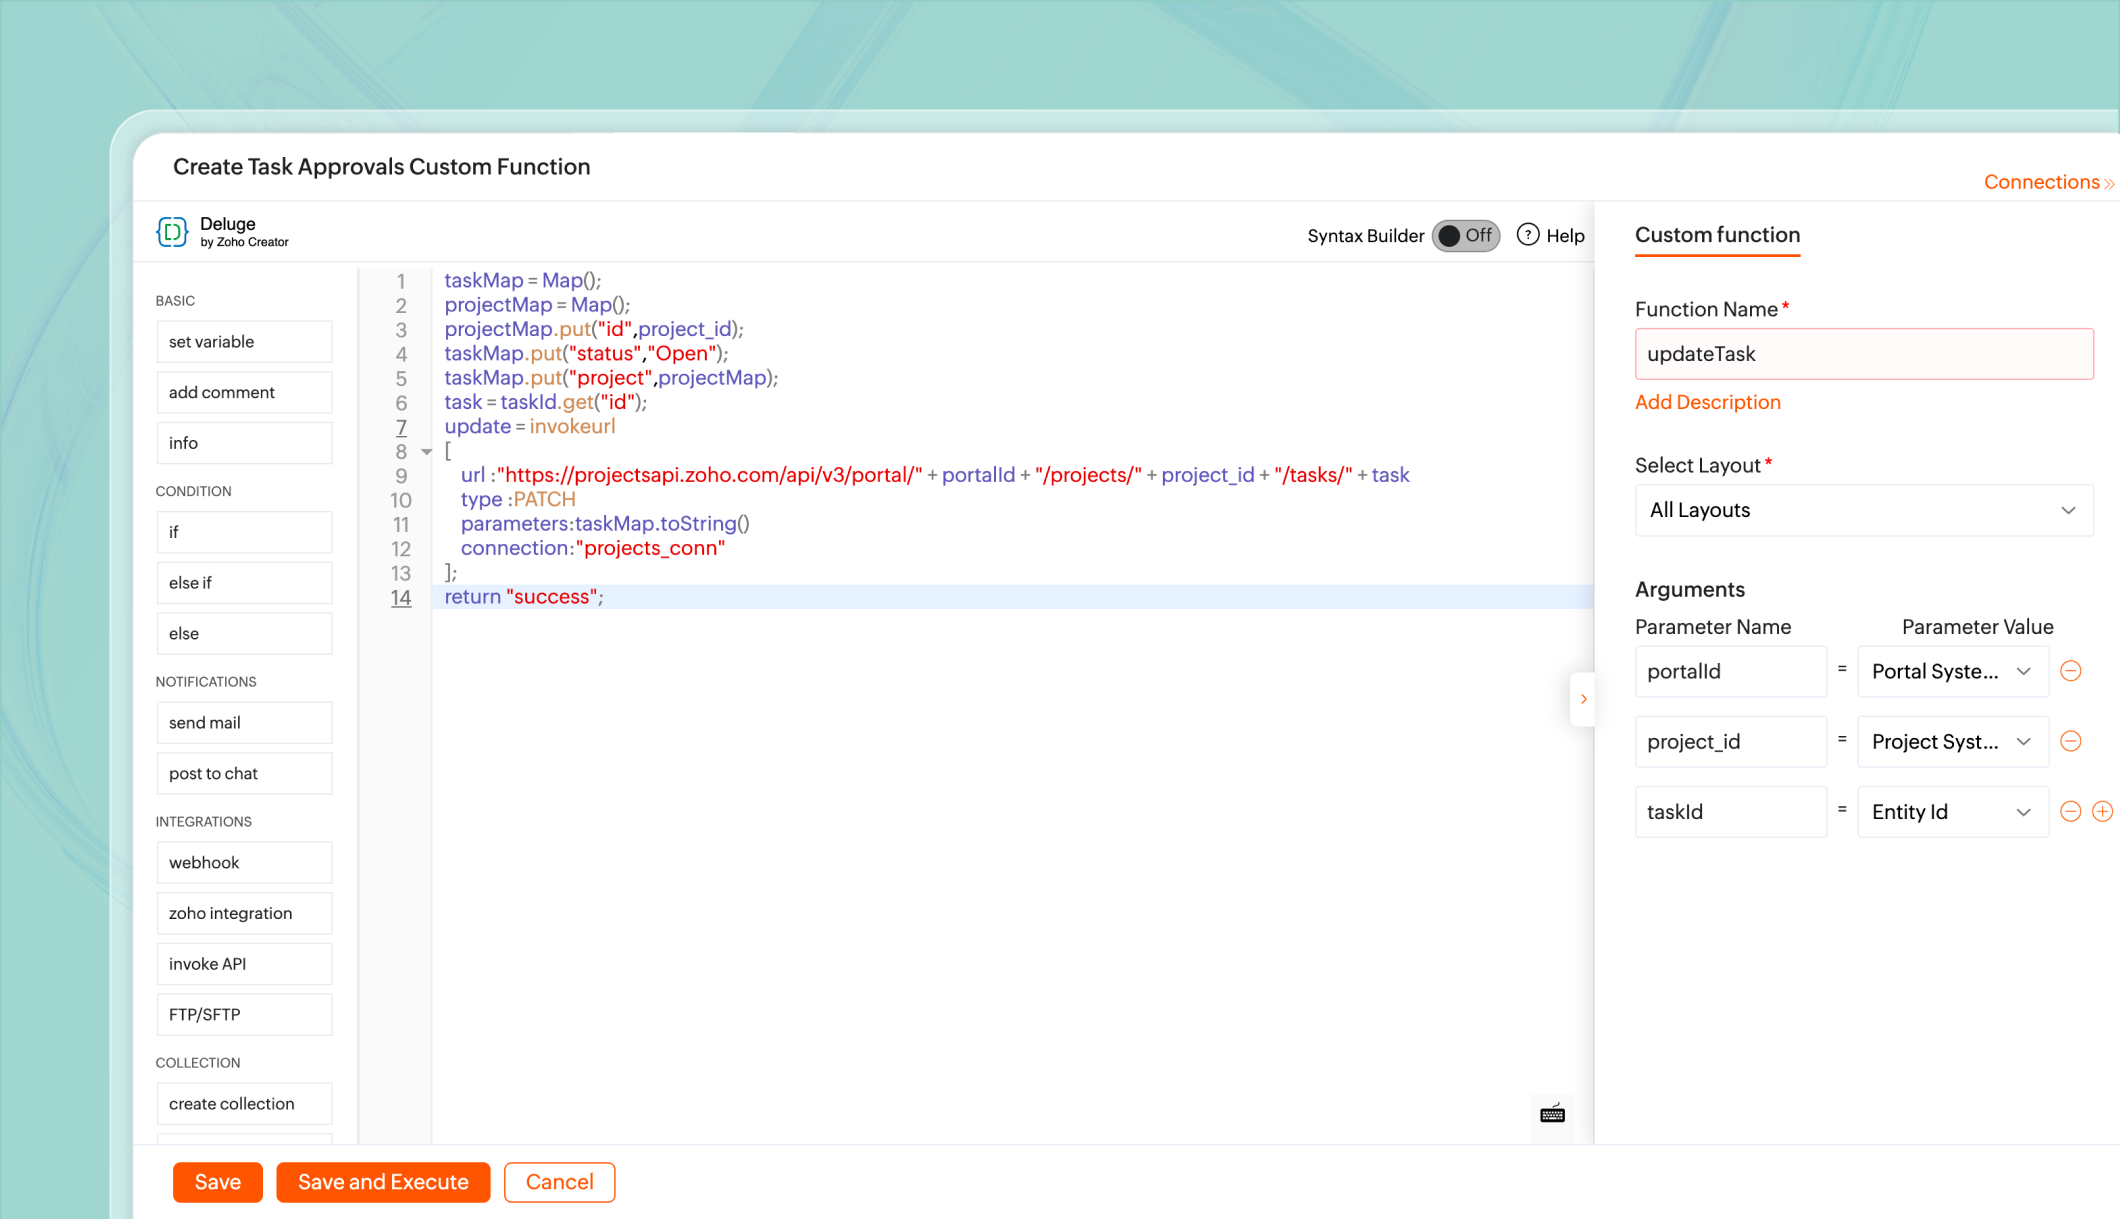This screenshot has width=2120, height=1219.
Task: Open the Connections panel link
Action: click(x=2046, y=182)
